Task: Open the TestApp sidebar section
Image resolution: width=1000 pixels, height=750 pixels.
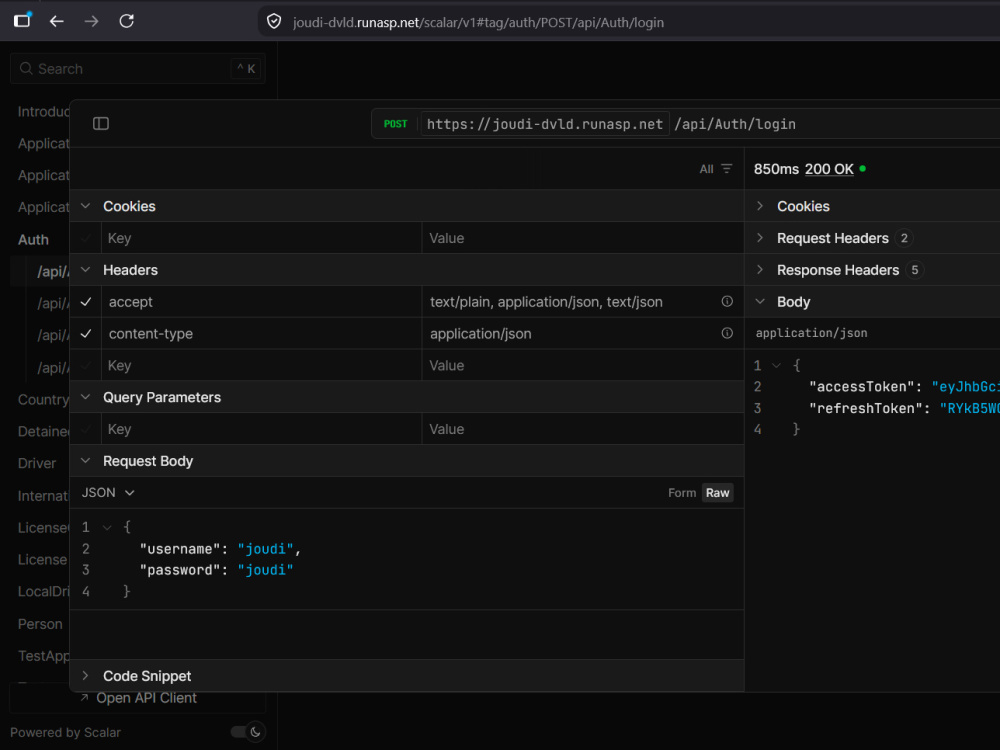Action: [x=43, y=656]
